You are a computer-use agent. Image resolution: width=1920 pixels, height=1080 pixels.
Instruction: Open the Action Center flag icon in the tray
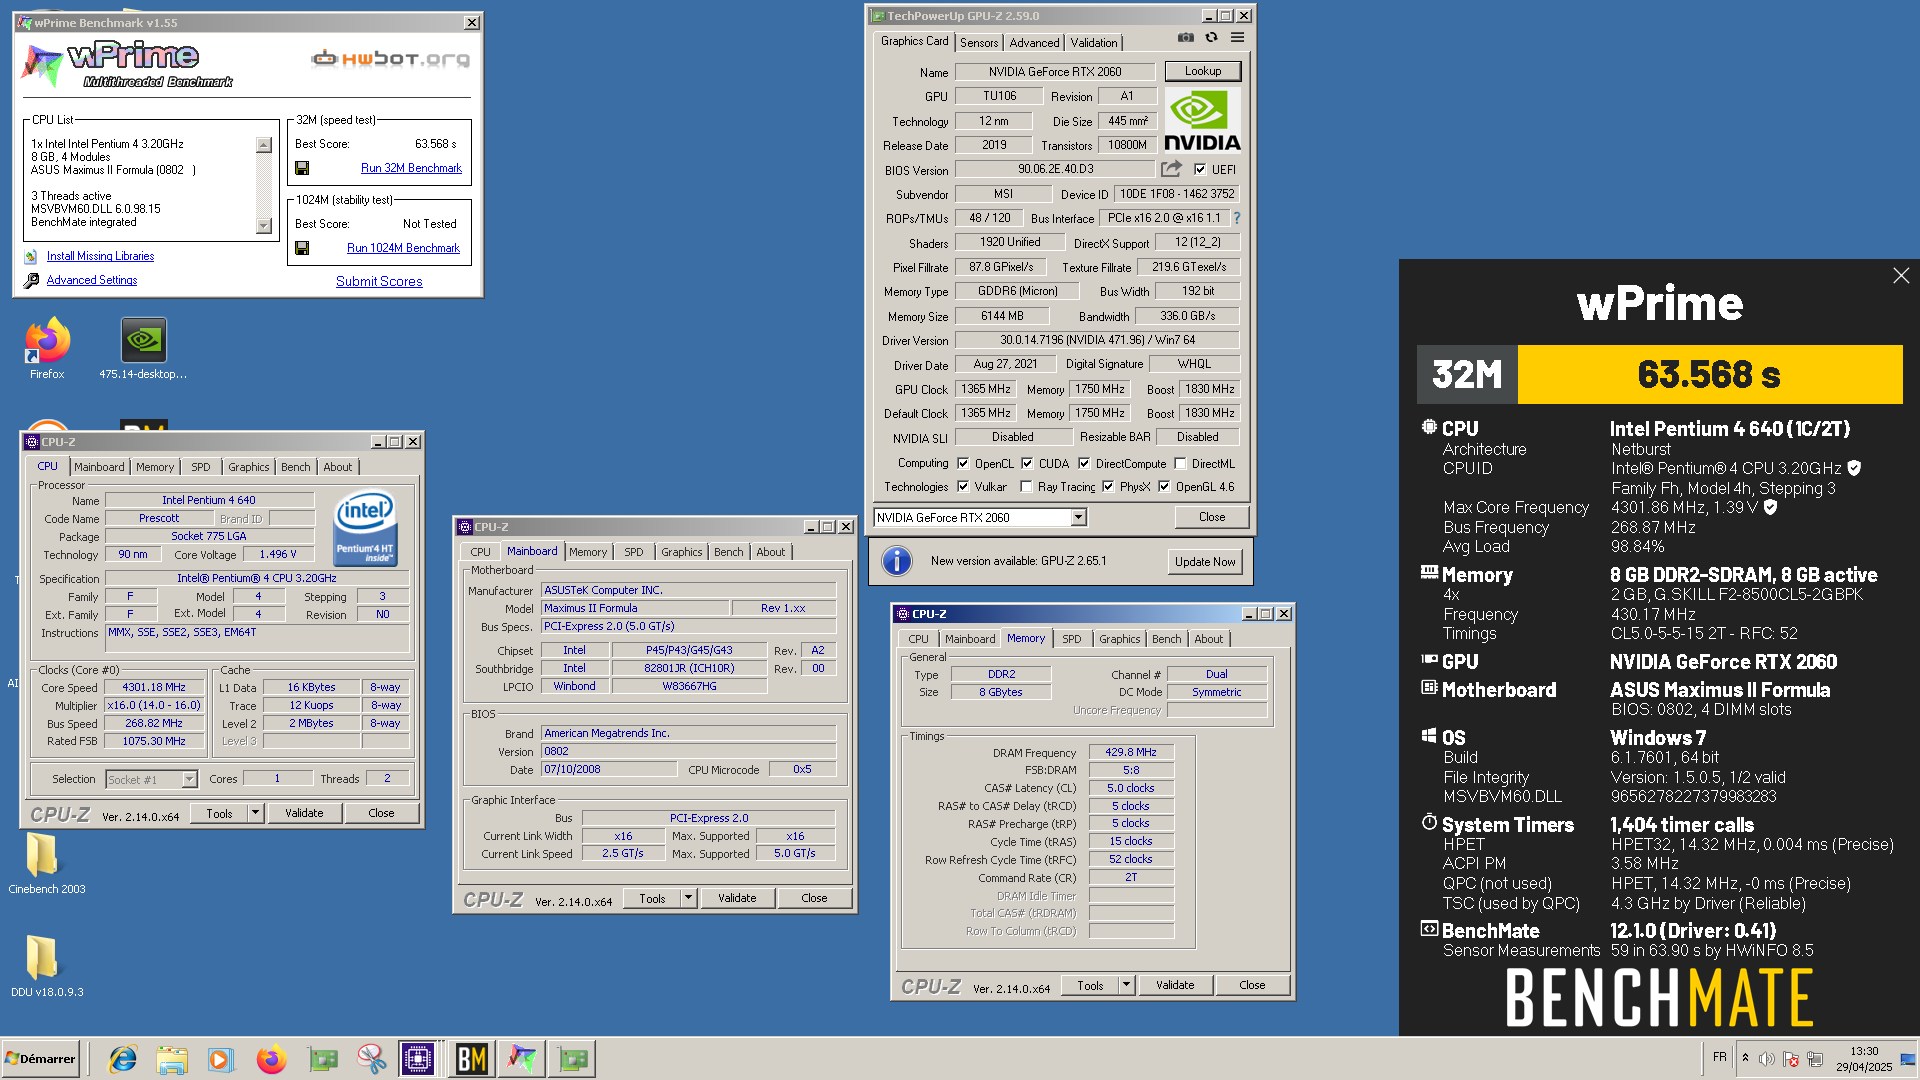(x=1790, y=1059)
